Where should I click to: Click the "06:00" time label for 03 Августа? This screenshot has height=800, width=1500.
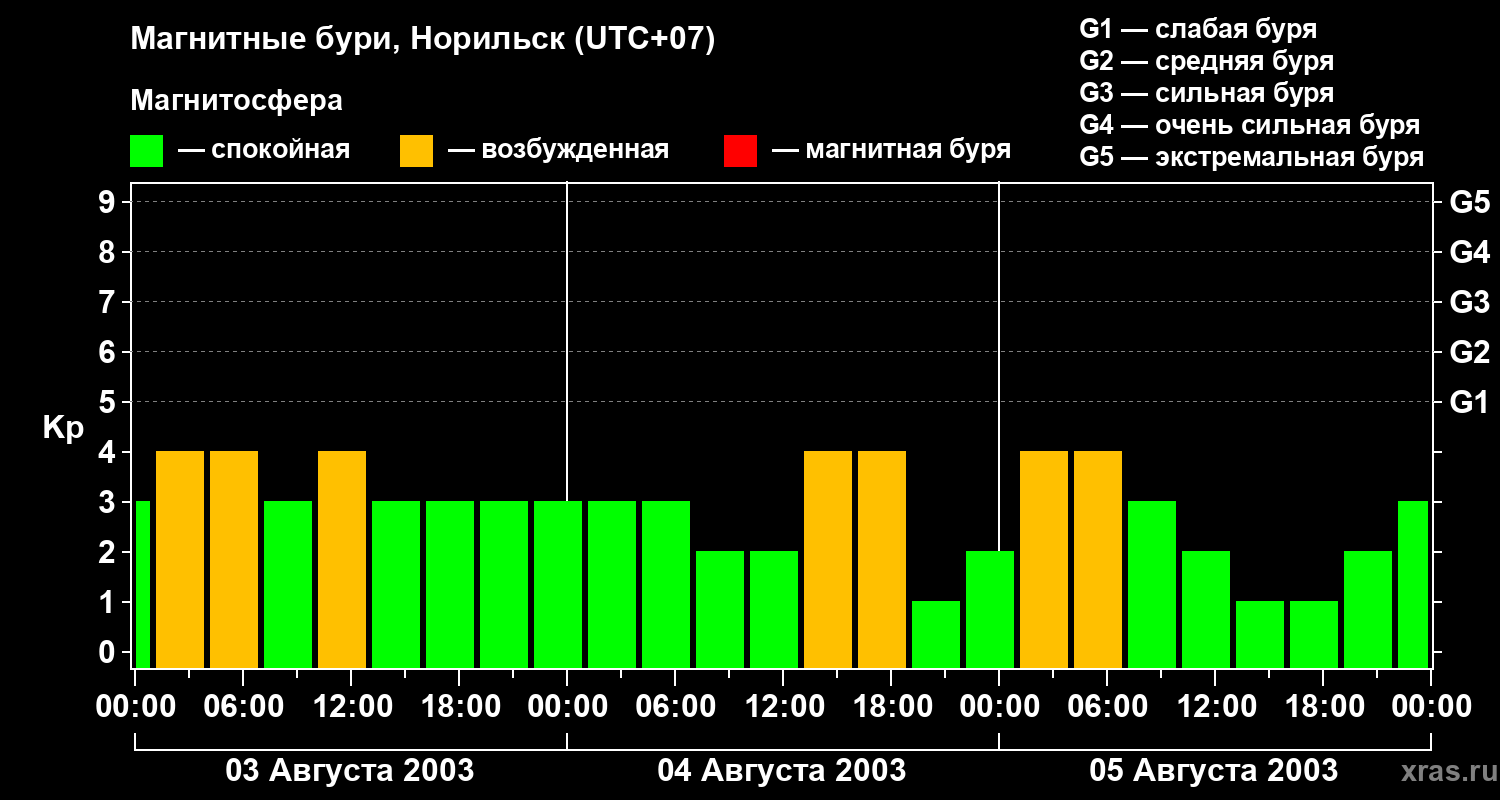(x=243, y=707)
